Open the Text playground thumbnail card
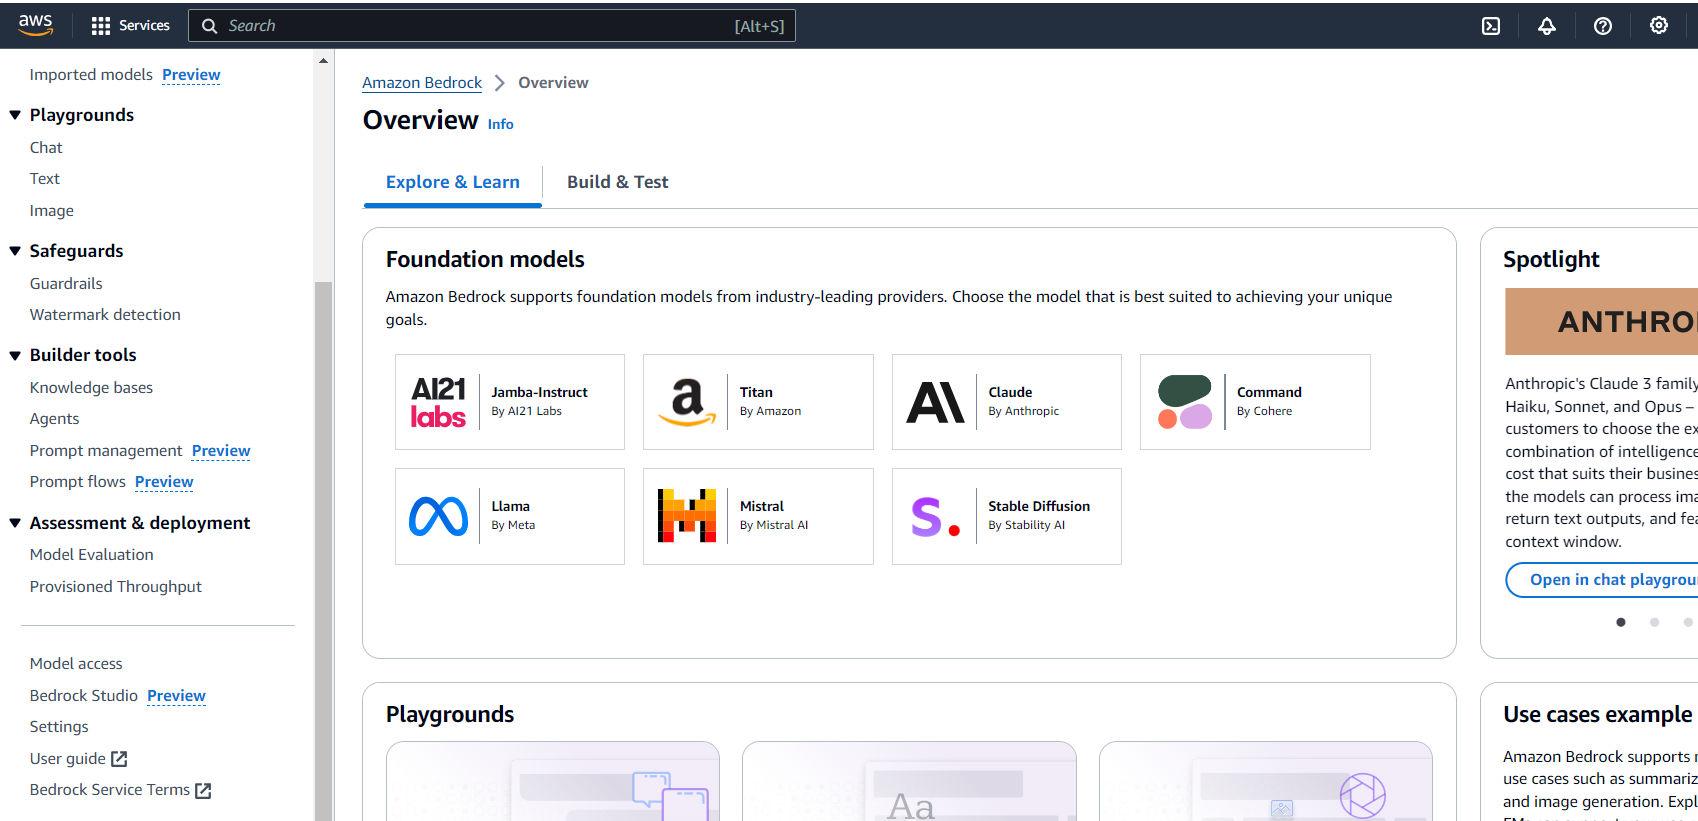The width and height of the screenshot is (1698, 821). (x=909, y=781)
